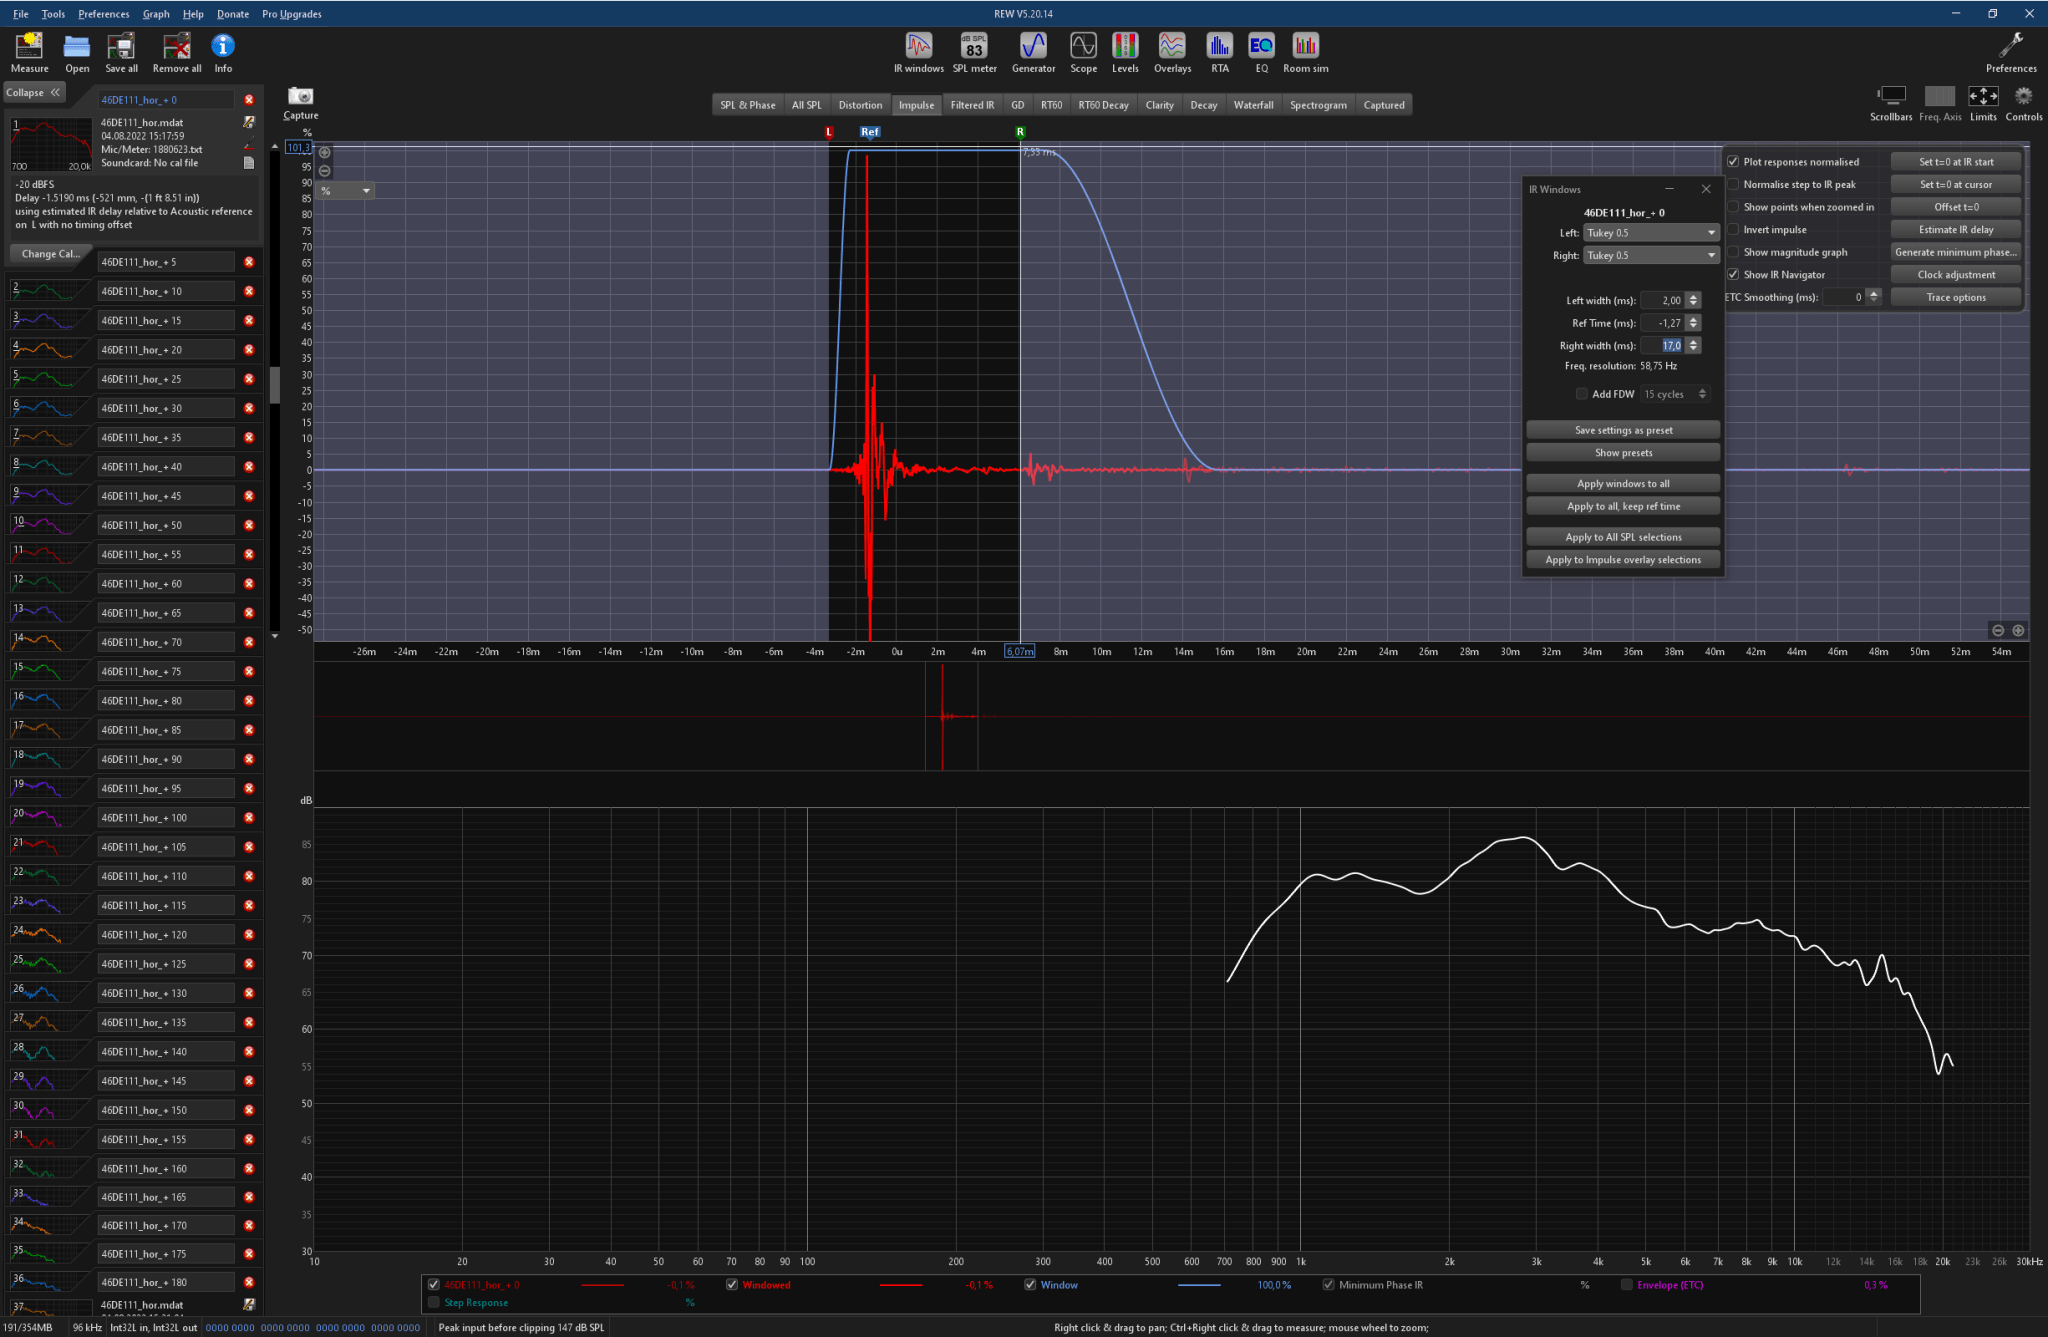Switch to SPL & Phase tab
The height and width of the screenshot is (1337, 2048).
[748, 105]
